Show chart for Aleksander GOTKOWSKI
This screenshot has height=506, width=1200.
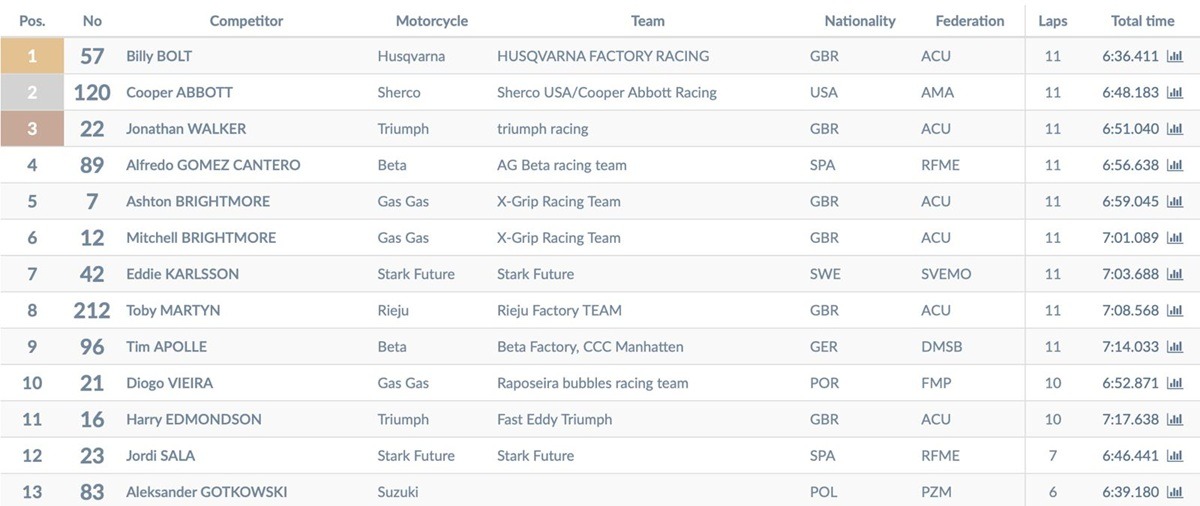point(1175,492)
